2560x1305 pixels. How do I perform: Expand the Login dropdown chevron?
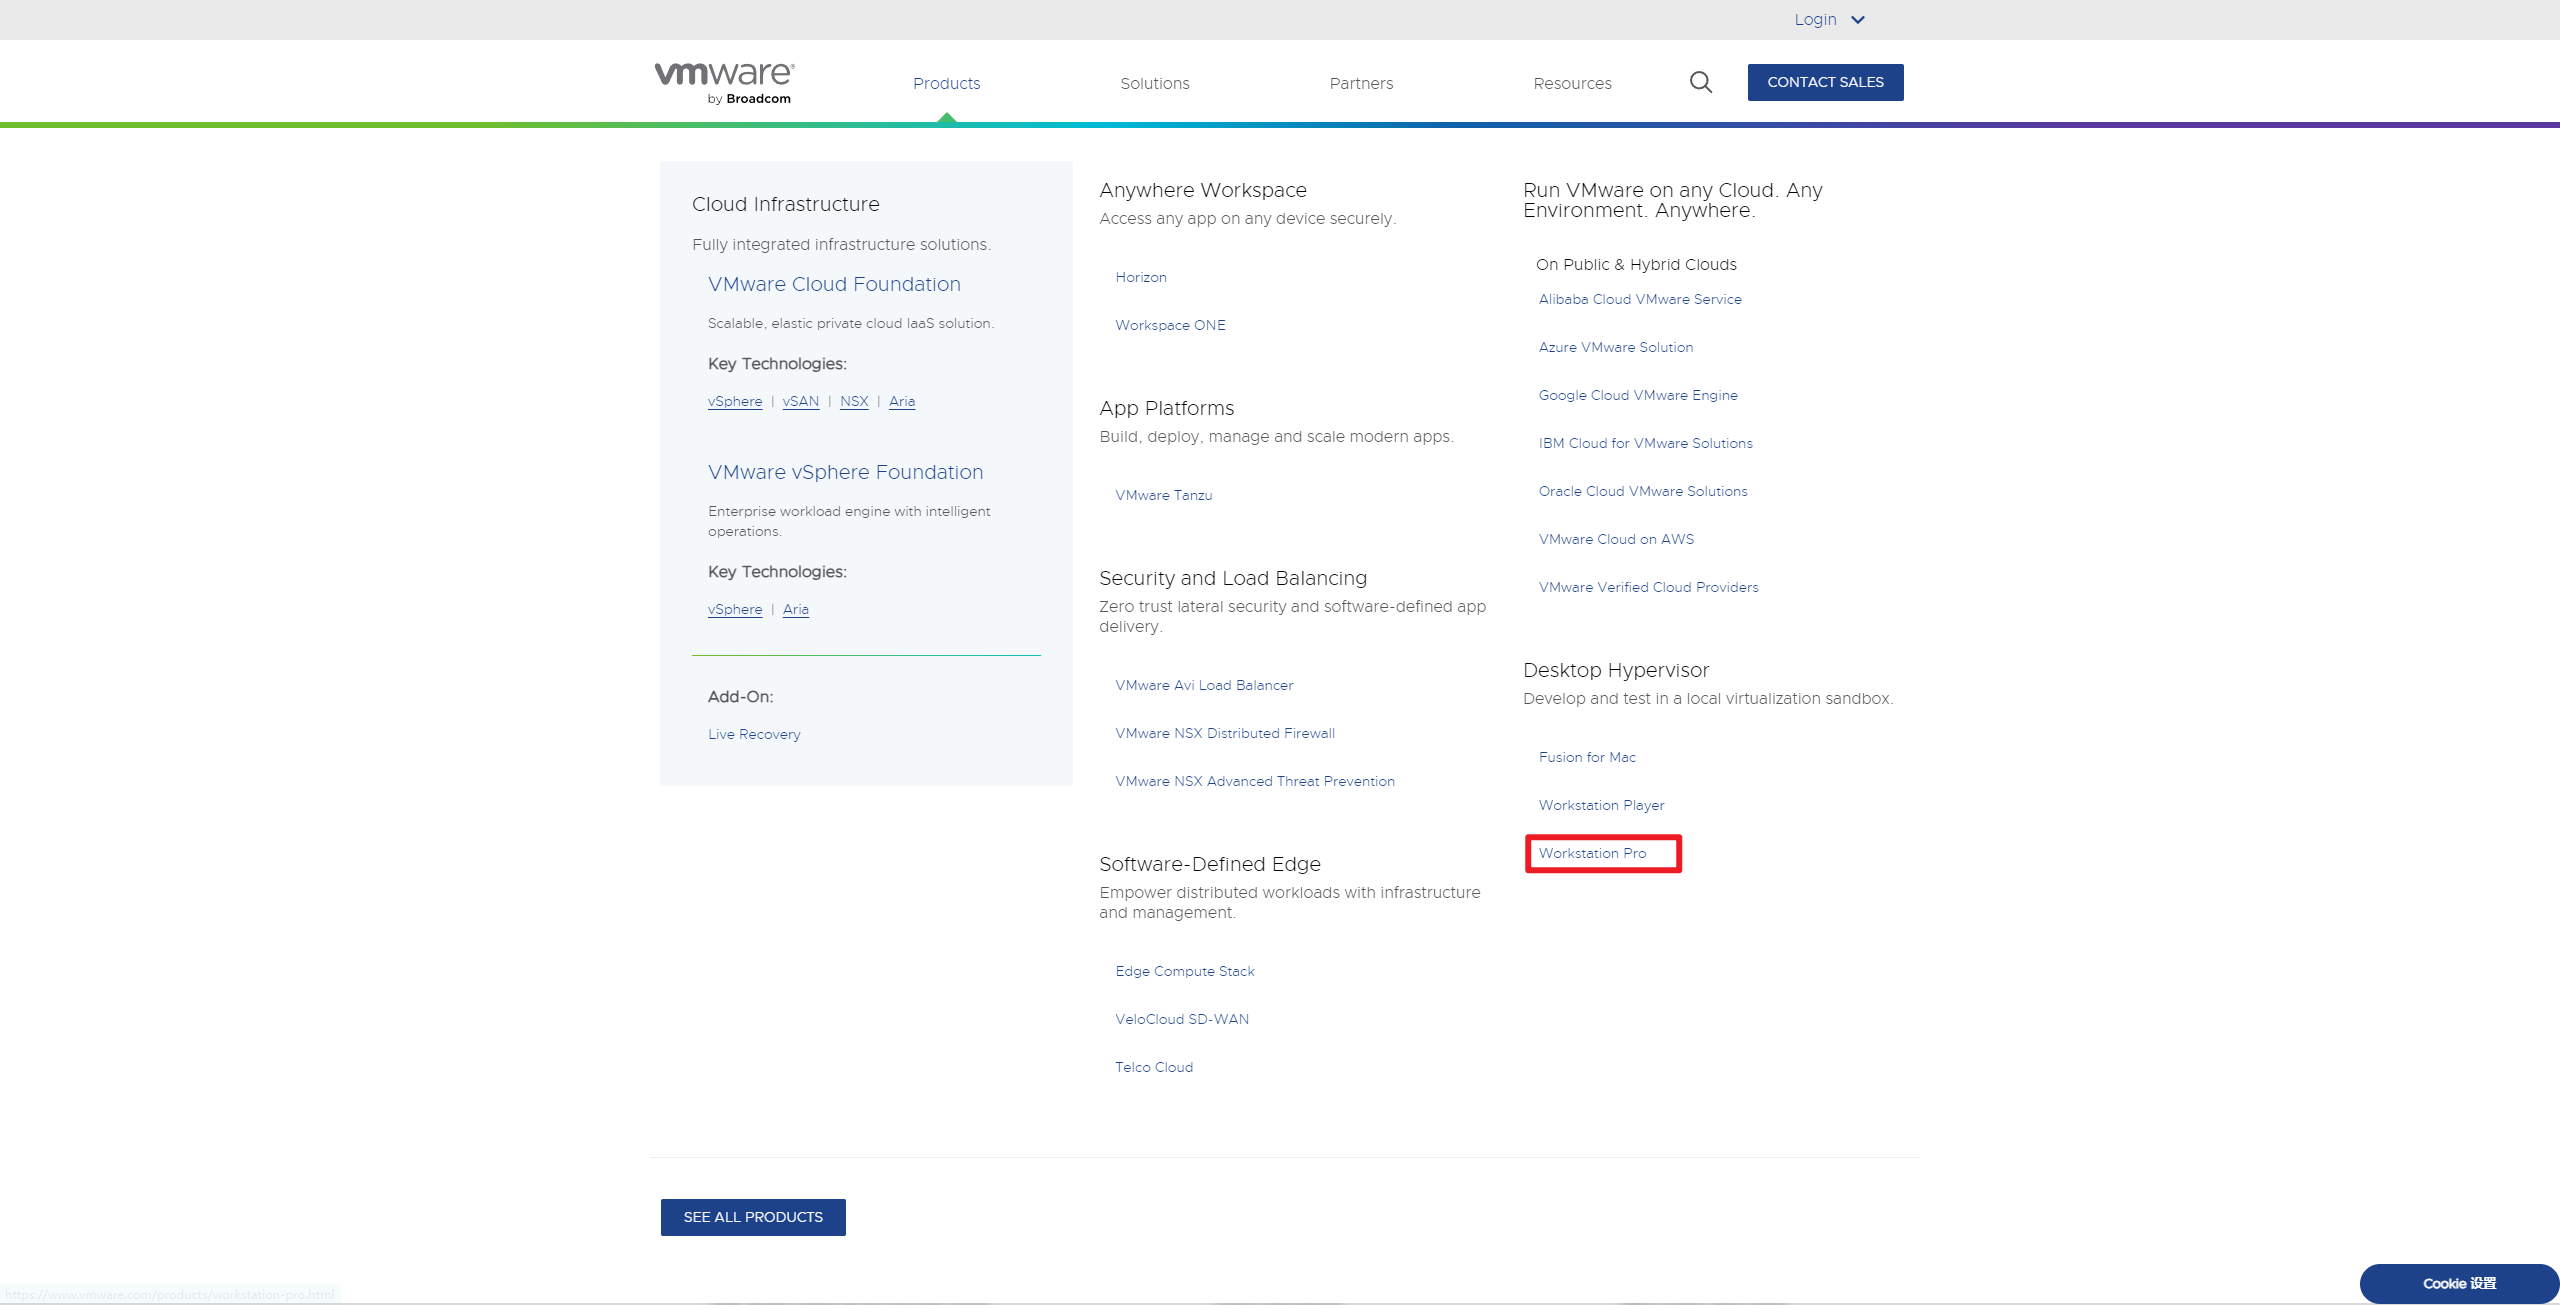(x=1858, y=20)
